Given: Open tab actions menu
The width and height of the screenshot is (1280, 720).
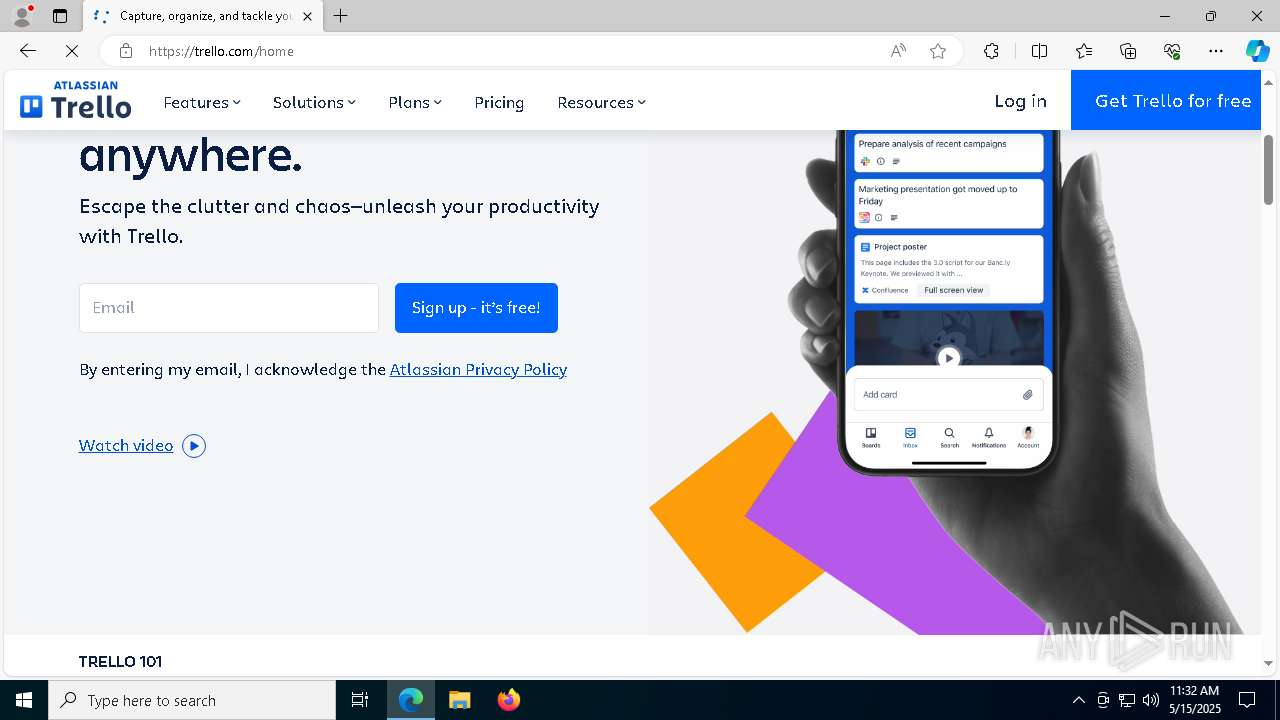Looking at the screenshot, I should 60,16.
